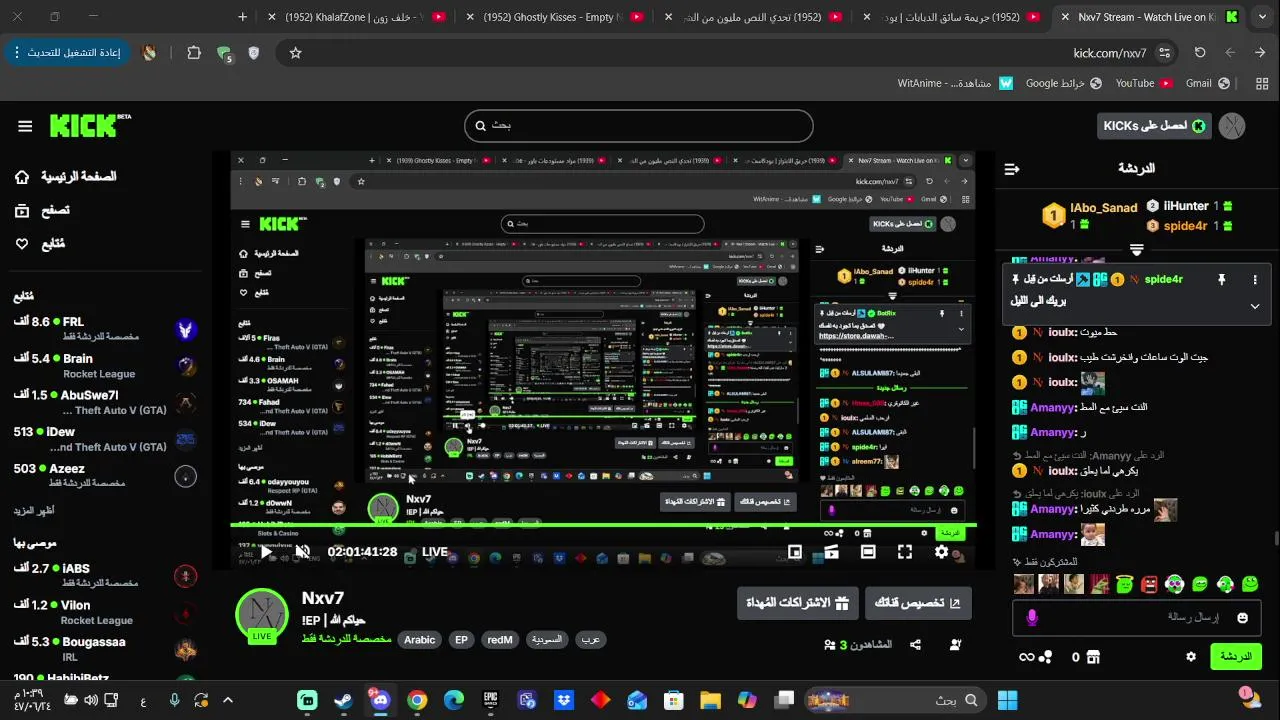Image resolution: width=1280 pixels, height=720 pixels.
Task: Collapse the الدردشة chat panel icon
Action: tap(1011, 169)
